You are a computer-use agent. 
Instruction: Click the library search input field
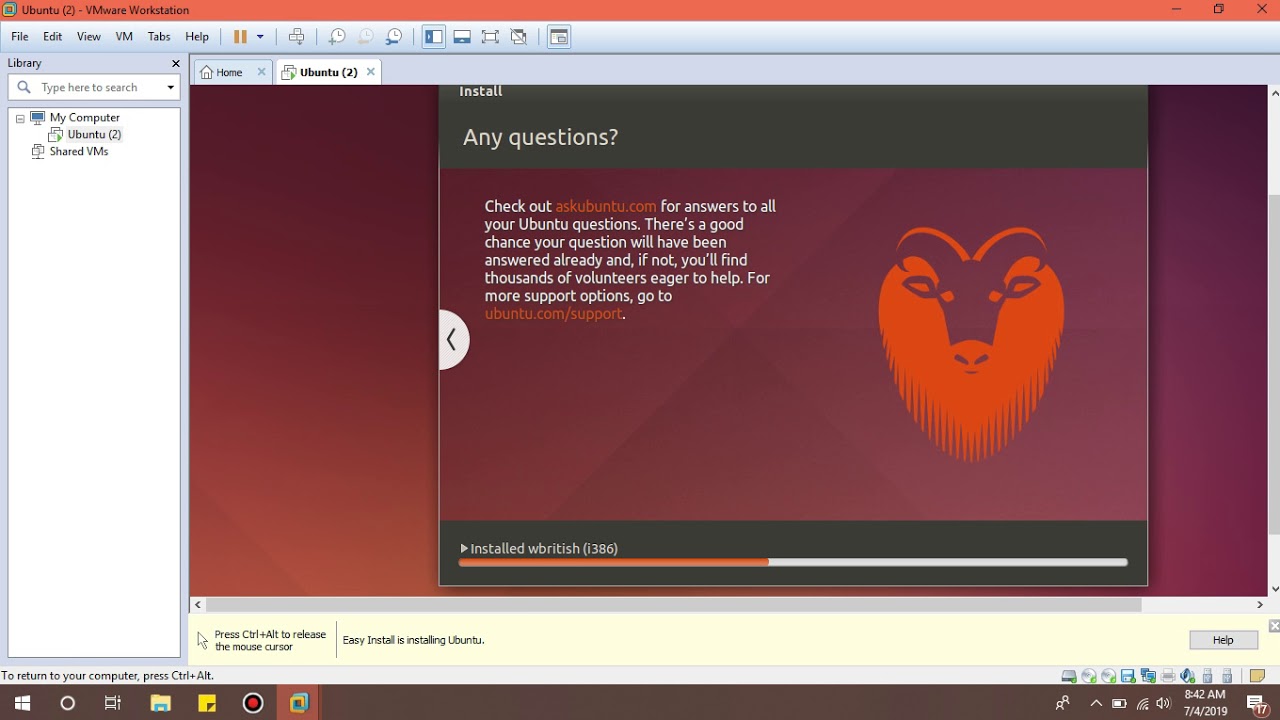point(94,87)
